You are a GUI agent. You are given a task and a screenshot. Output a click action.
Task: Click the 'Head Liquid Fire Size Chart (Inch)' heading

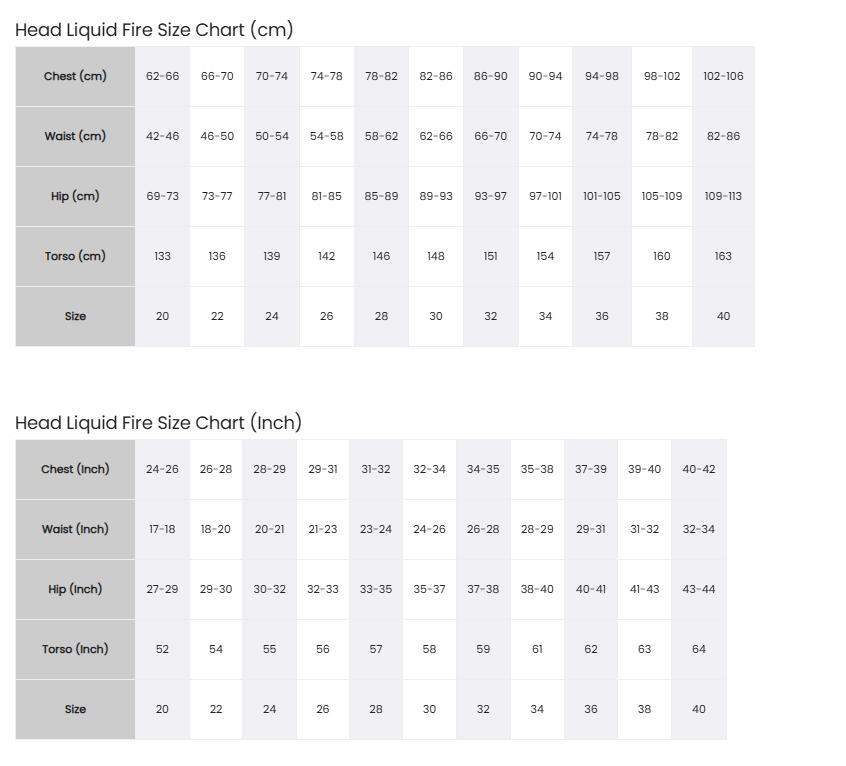(158, 423)
